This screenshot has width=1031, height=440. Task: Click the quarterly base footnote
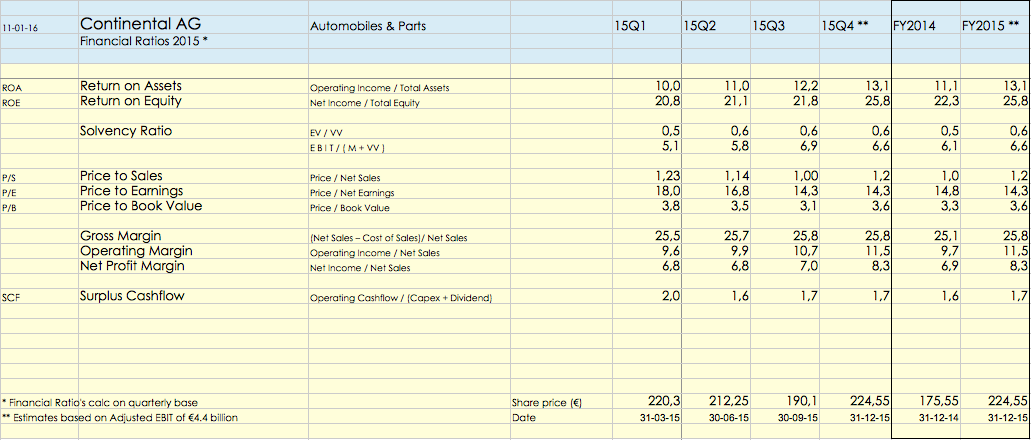click(100, 403)
